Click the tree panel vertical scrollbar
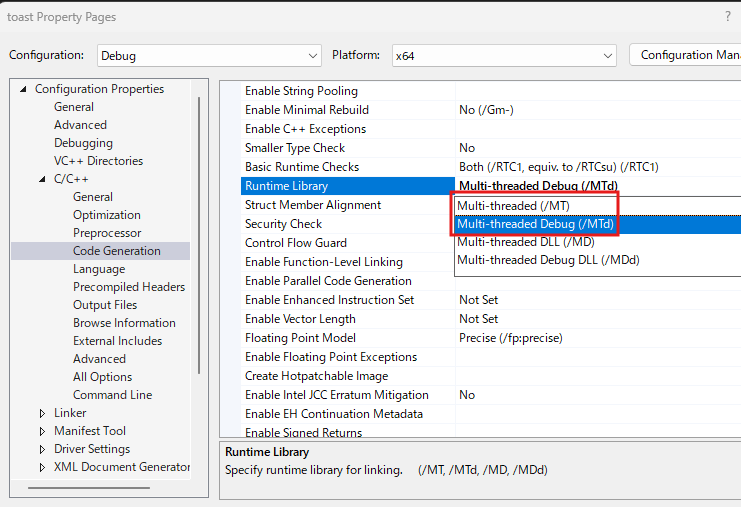Image resolution: width=741 pixels, height=507 pixels. [199, 230]
